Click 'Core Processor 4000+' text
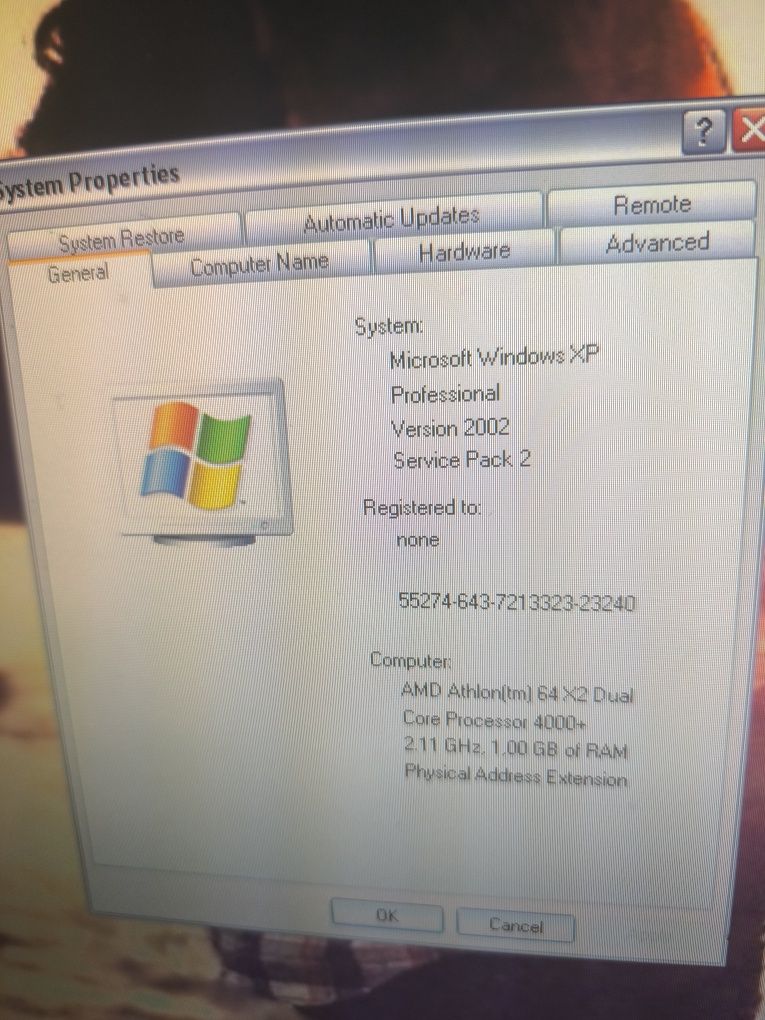This screenshot has width=765, height=1020. pyautogui.click(x=494, y=721)
